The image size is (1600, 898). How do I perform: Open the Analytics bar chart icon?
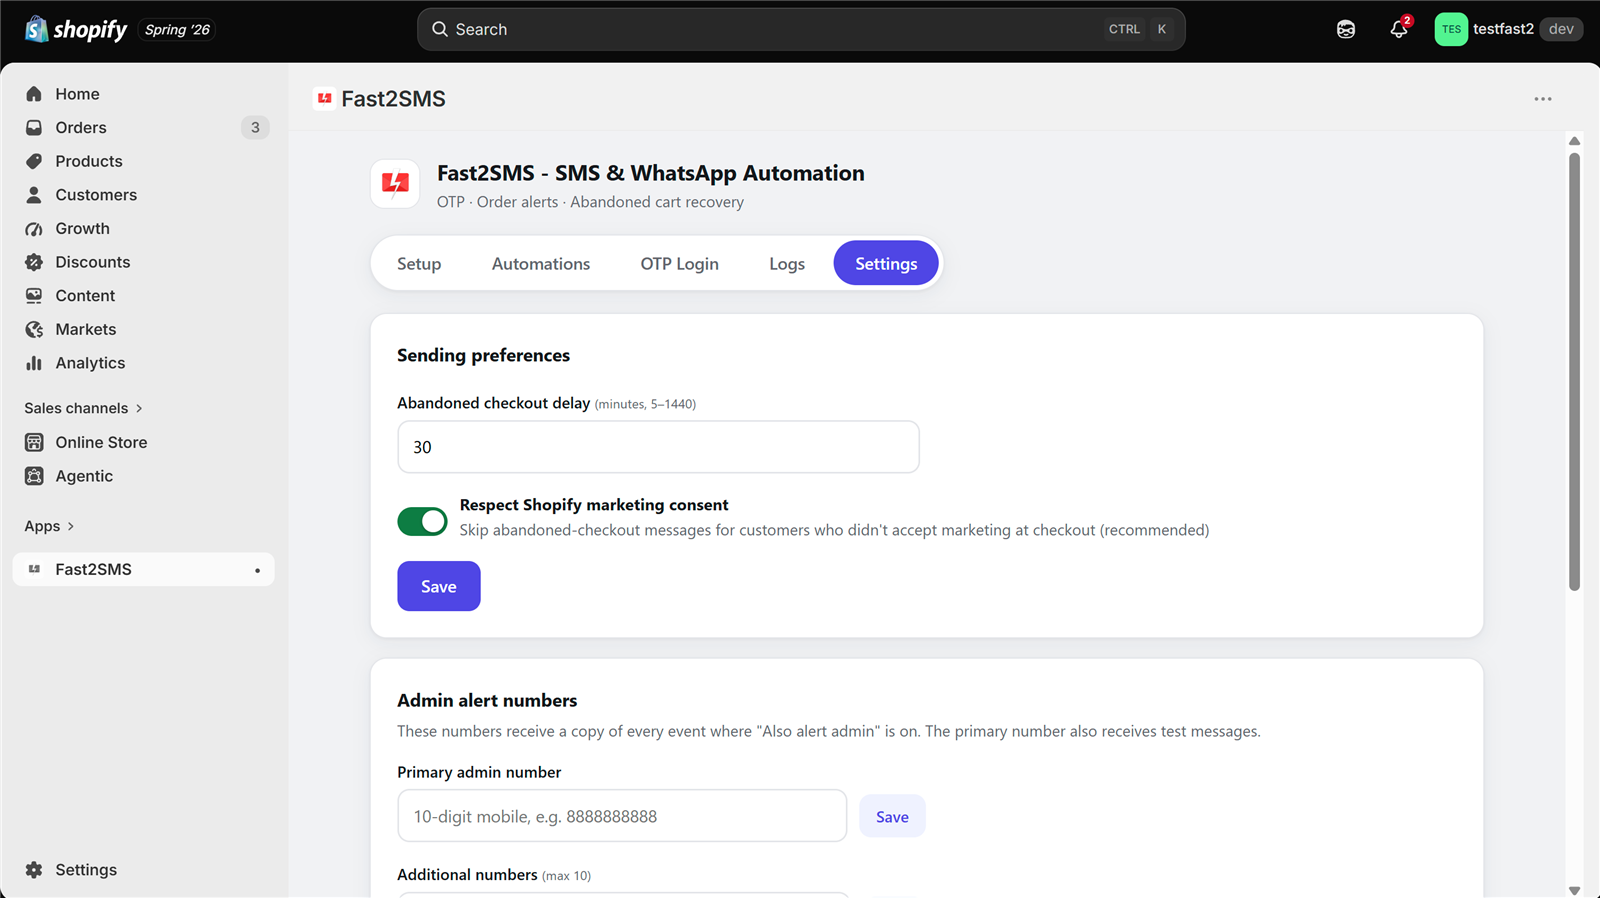coord(34,363)
